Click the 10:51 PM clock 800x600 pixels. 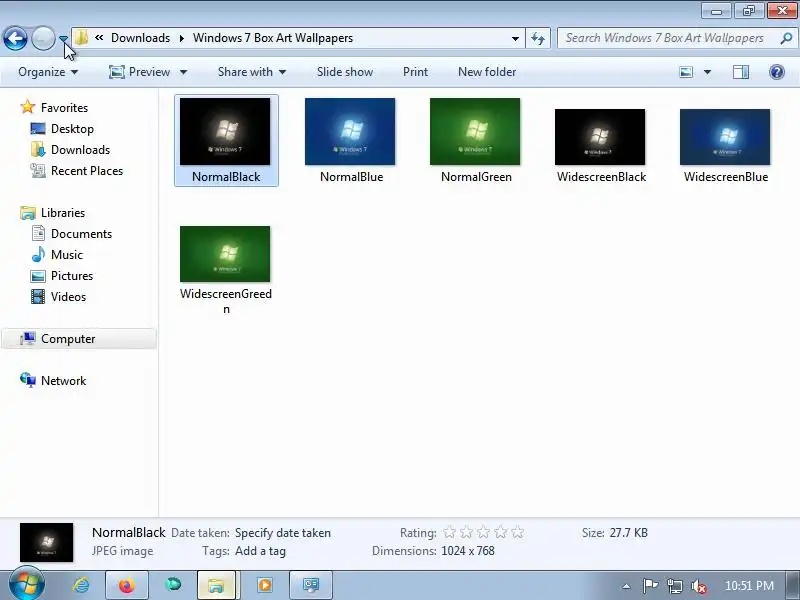point(749,586)
